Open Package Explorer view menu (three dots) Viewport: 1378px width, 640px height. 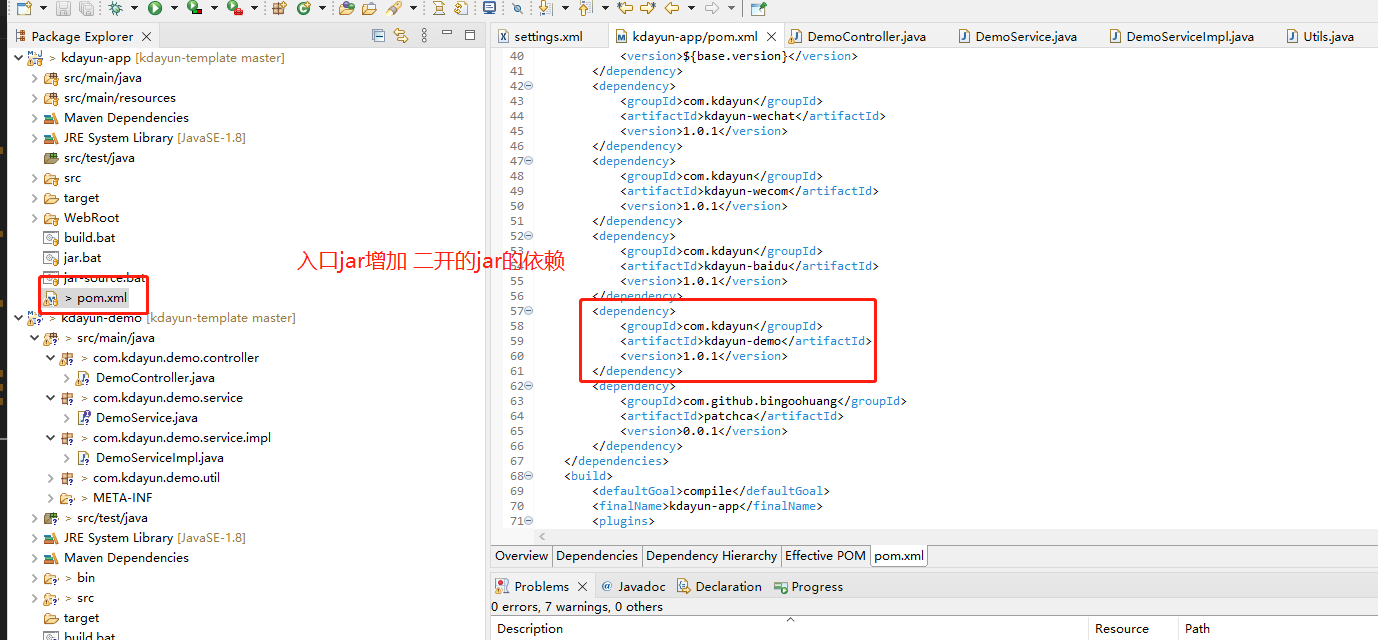[424, 36]
